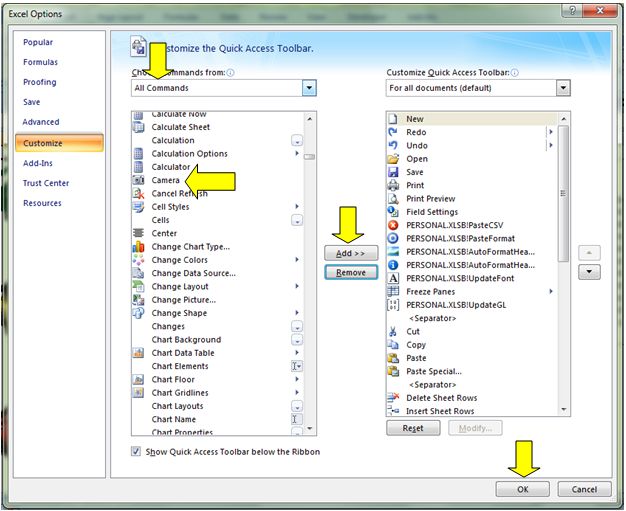This screenshot has width=626, height=511.
Task: Click the Cancel Refresh icon
Action: point(139,194)
